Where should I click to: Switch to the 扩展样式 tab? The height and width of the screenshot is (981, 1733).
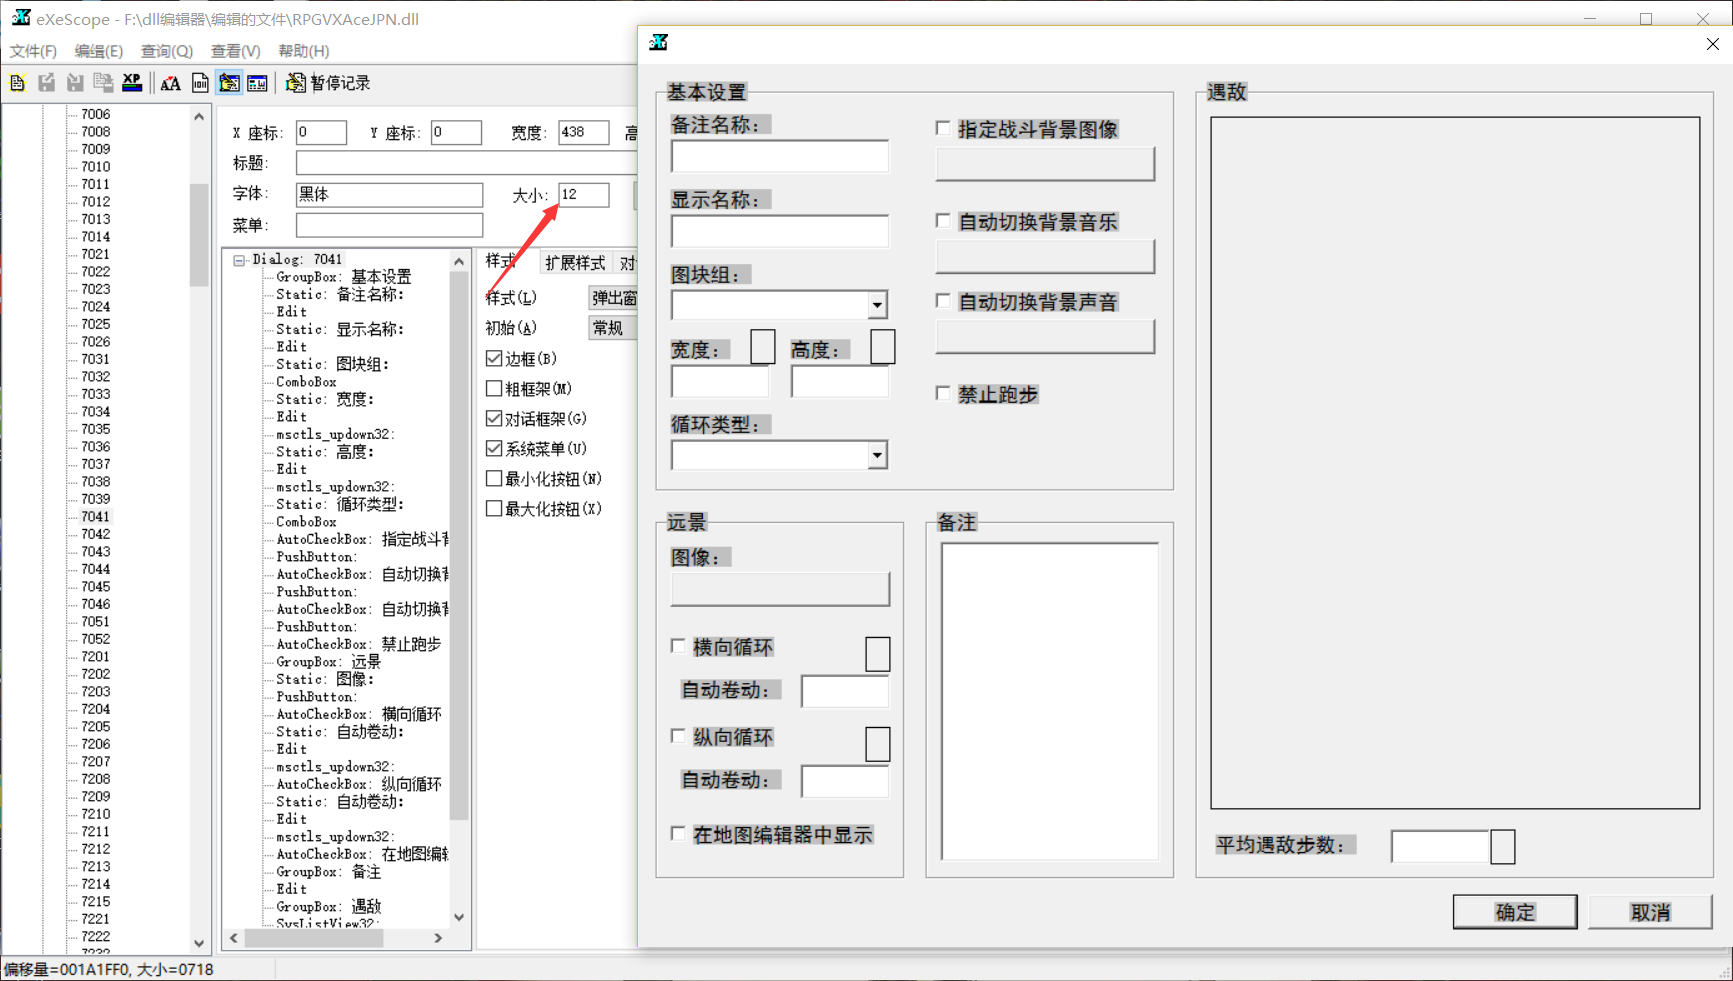pyautogui.click(x=575, y=263)
